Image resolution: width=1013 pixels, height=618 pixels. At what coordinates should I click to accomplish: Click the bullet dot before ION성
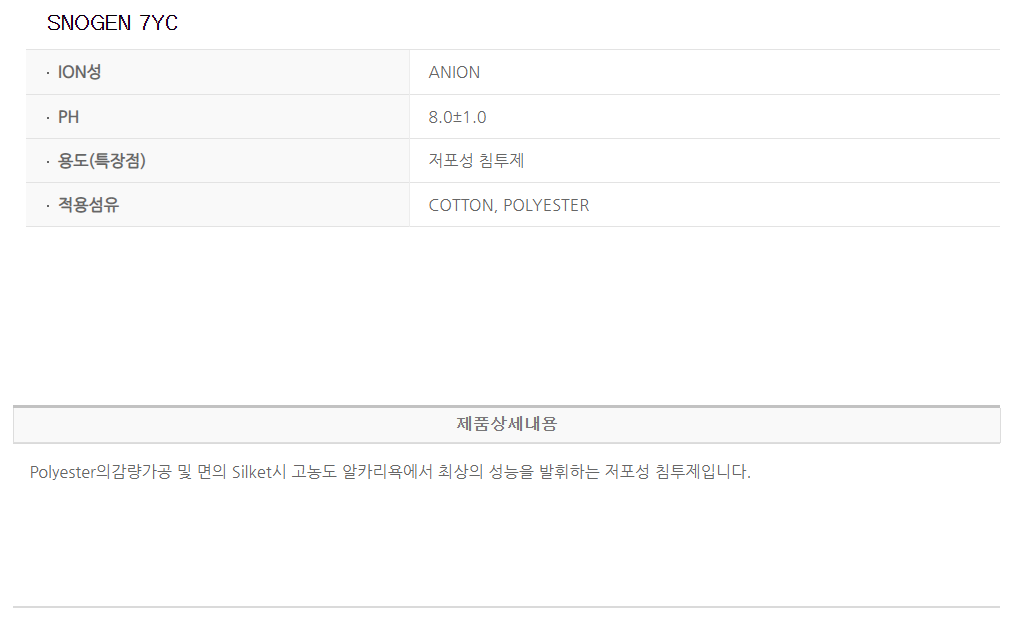47,73
